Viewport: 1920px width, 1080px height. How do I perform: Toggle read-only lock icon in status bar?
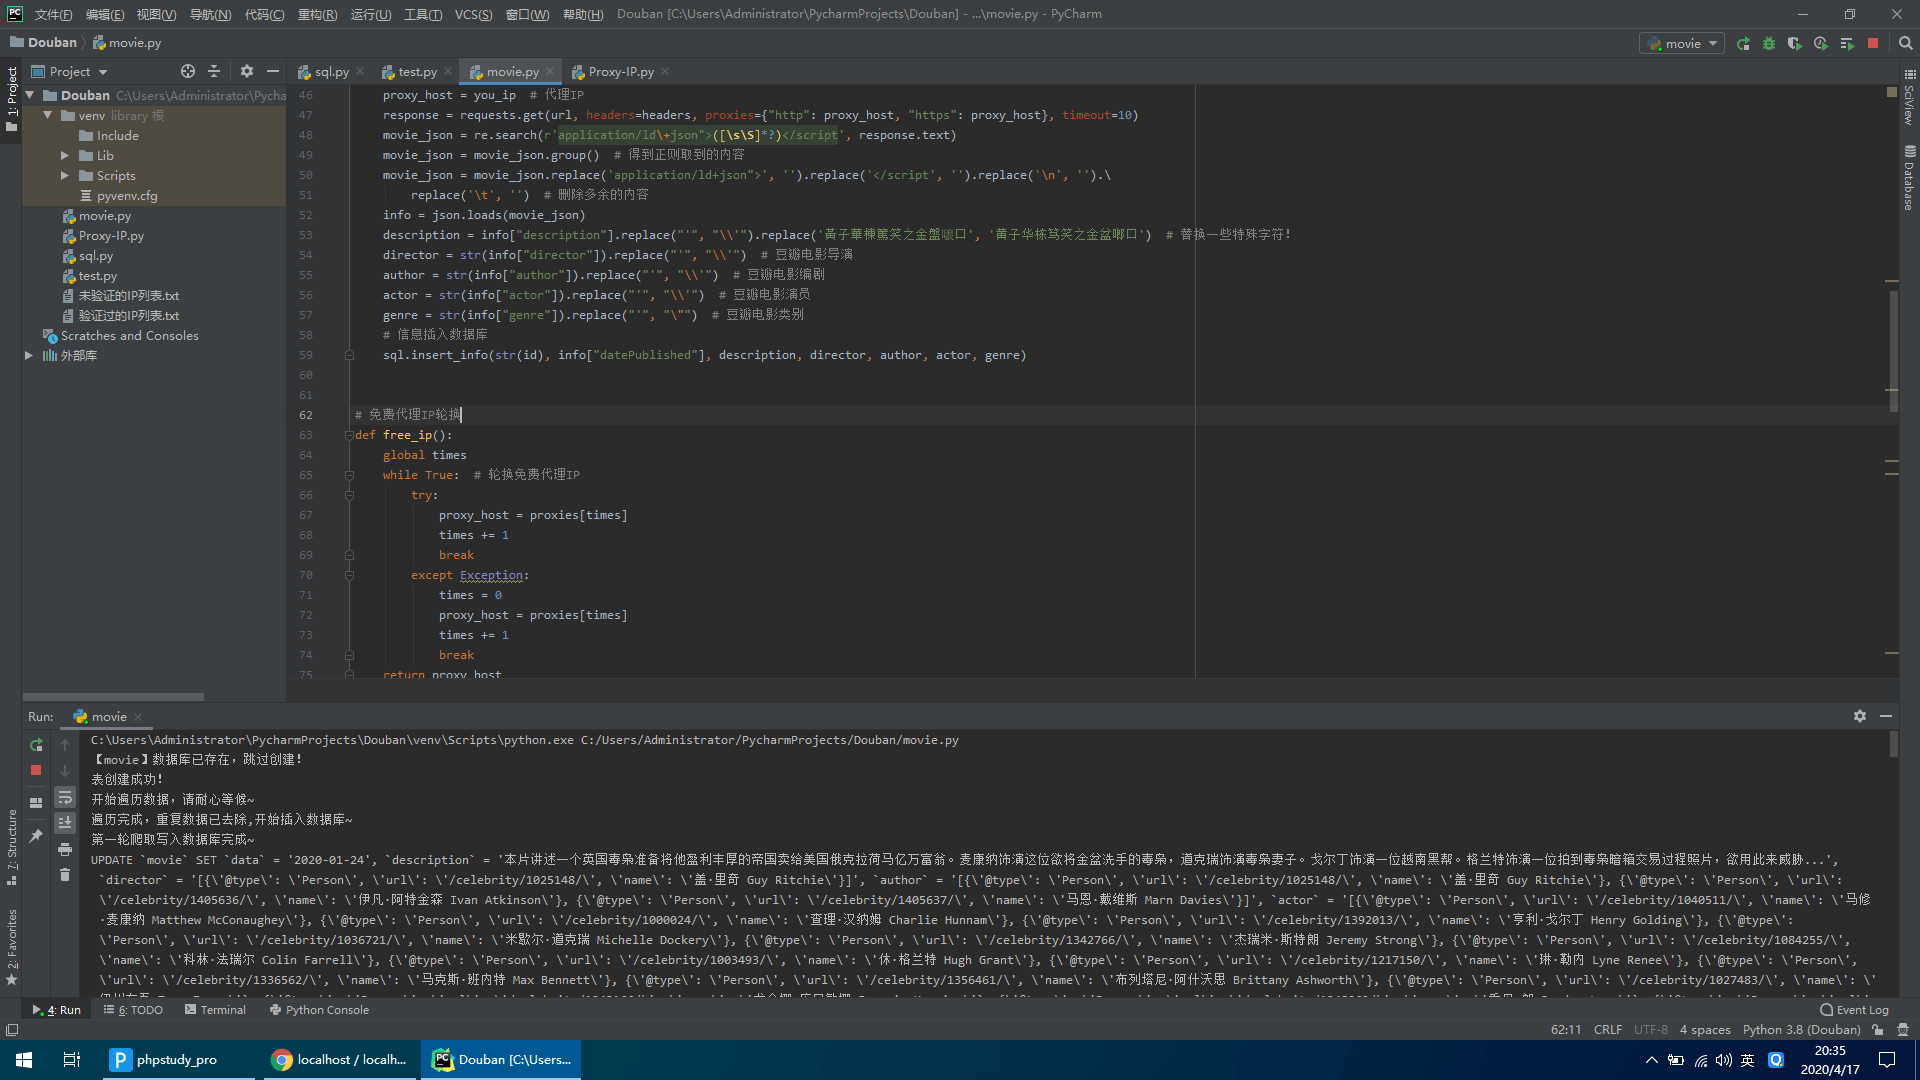coord(1878,1030)
